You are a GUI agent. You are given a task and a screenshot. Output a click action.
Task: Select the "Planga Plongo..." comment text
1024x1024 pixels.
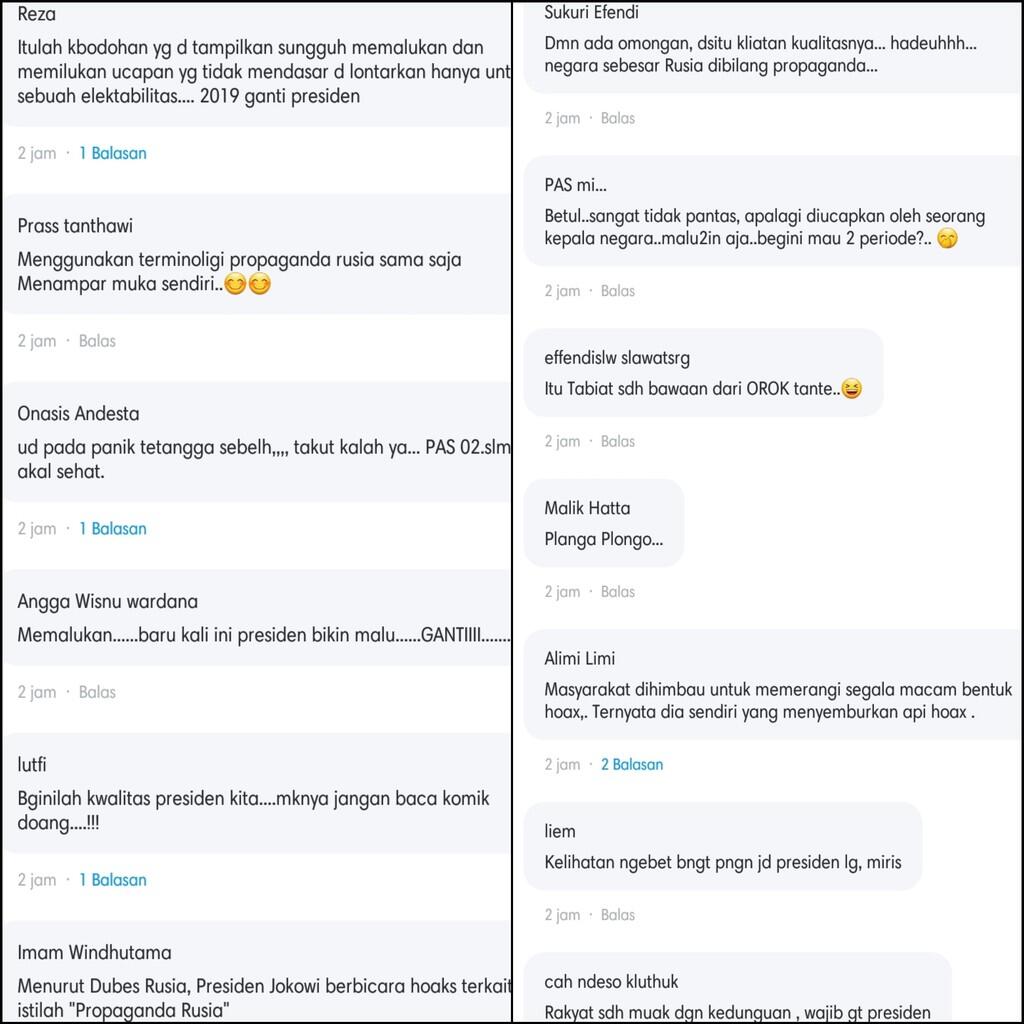click(603, 539)
